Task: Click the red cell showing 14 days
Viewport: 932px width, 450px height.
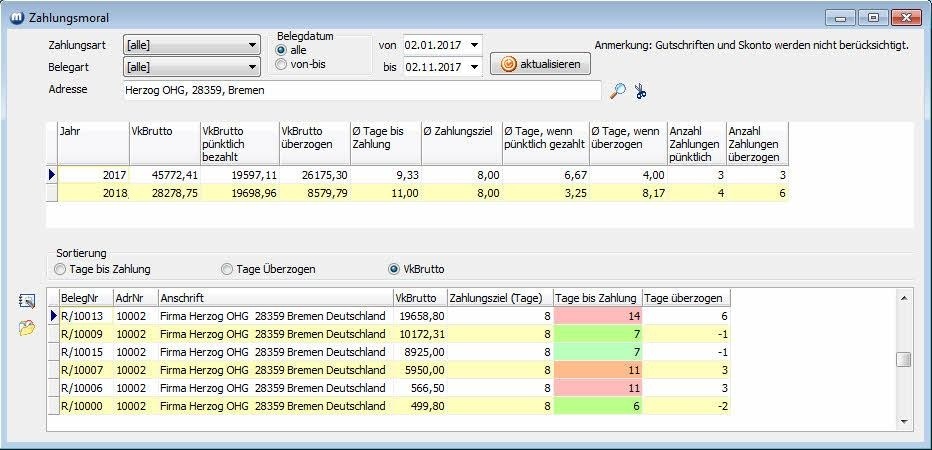Action: (596, 316)
